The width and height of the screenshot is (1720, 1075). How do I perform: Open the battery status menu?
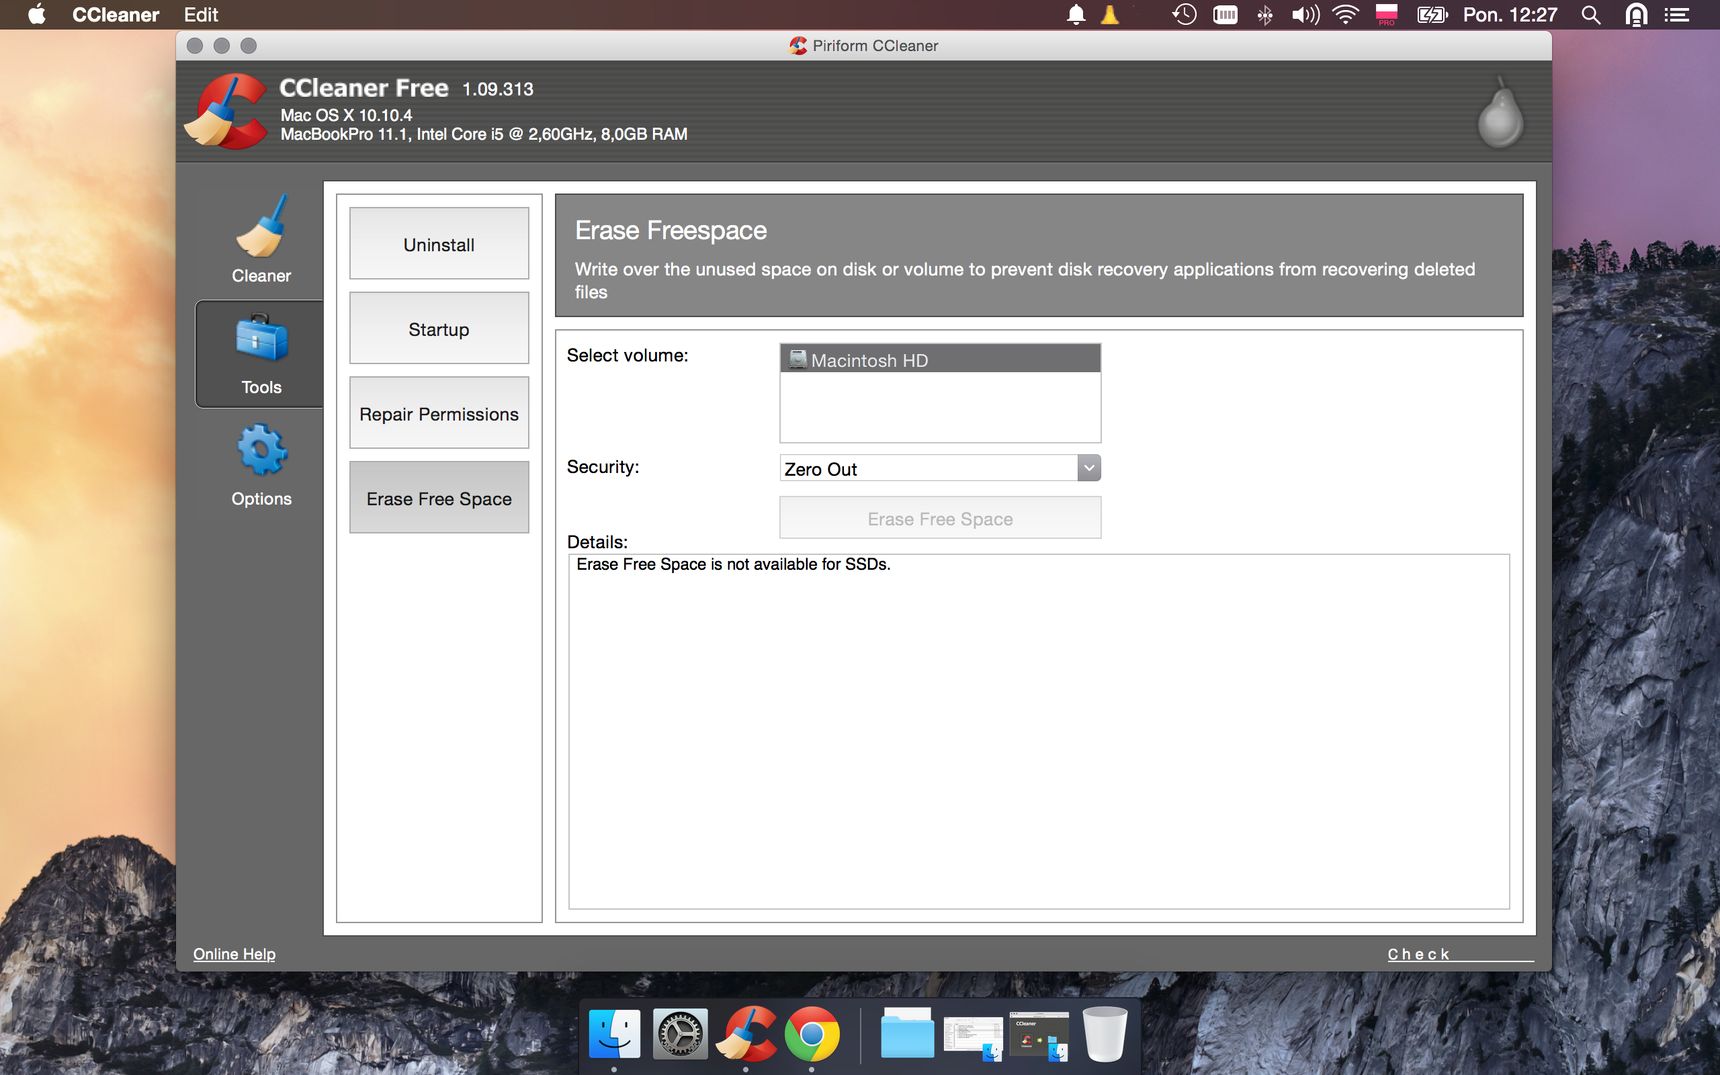click(1432, 14)
